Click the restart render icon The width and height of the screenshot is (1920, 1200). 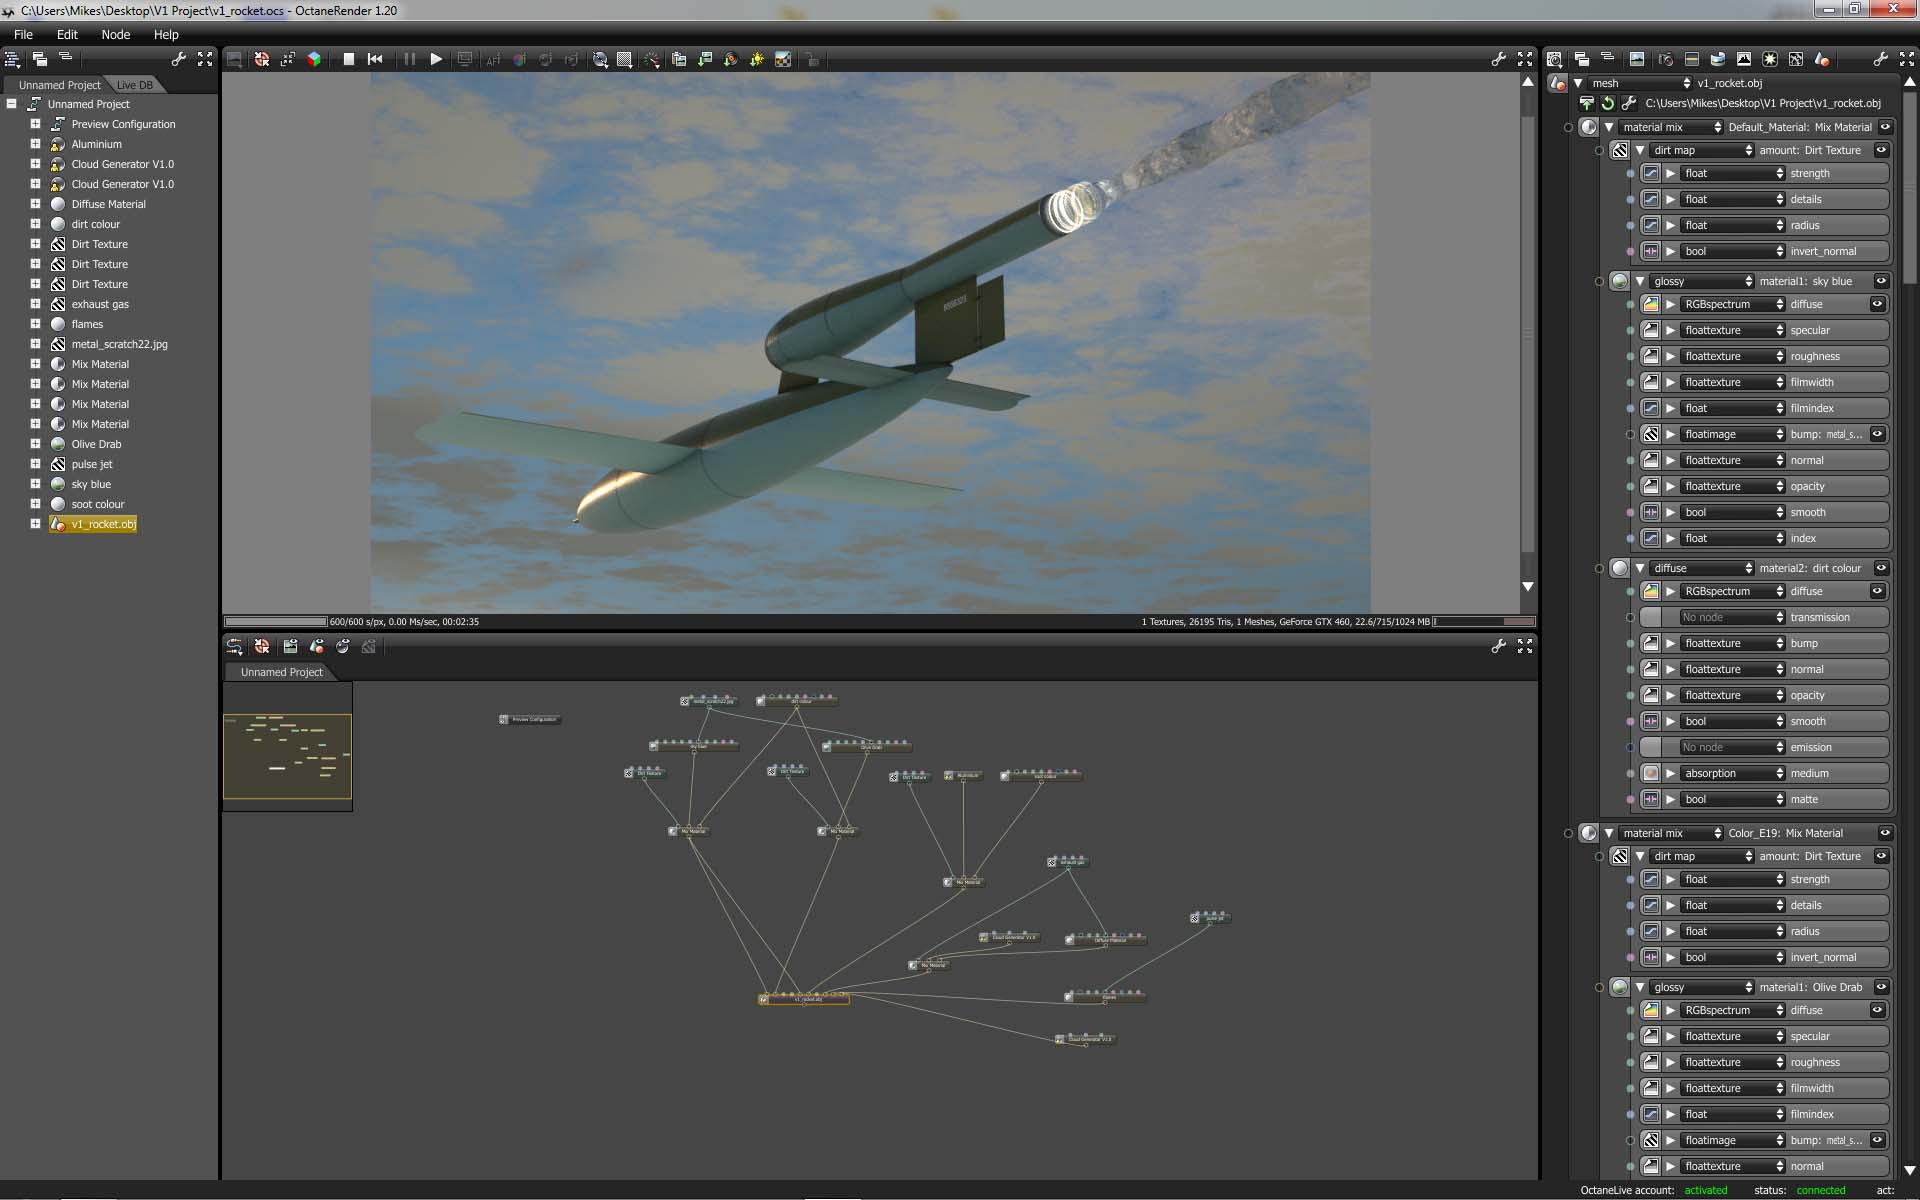tap(375, 59)
